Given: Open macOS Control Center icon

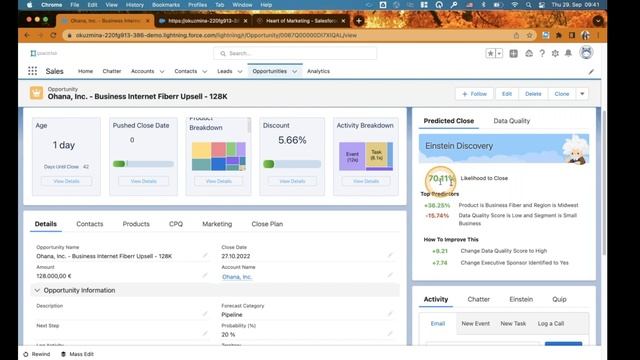Looking at the screenshot, I should click(x=542, y=5).
